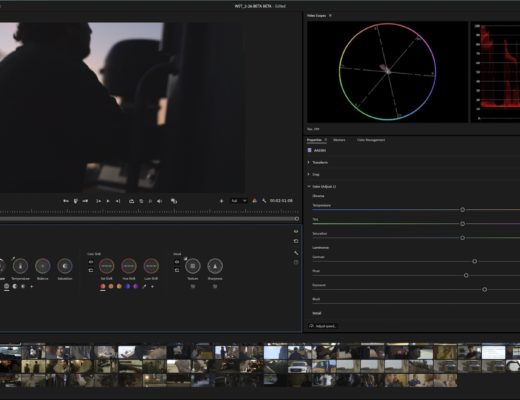
Task: Reset the Detail section
Action: click(x=177, y=270)
